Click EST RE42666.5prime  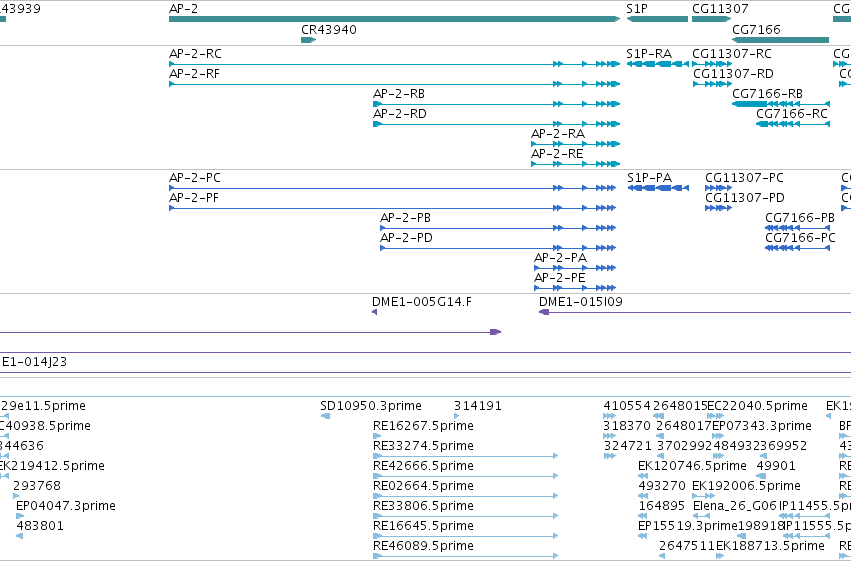coord(423,466)
